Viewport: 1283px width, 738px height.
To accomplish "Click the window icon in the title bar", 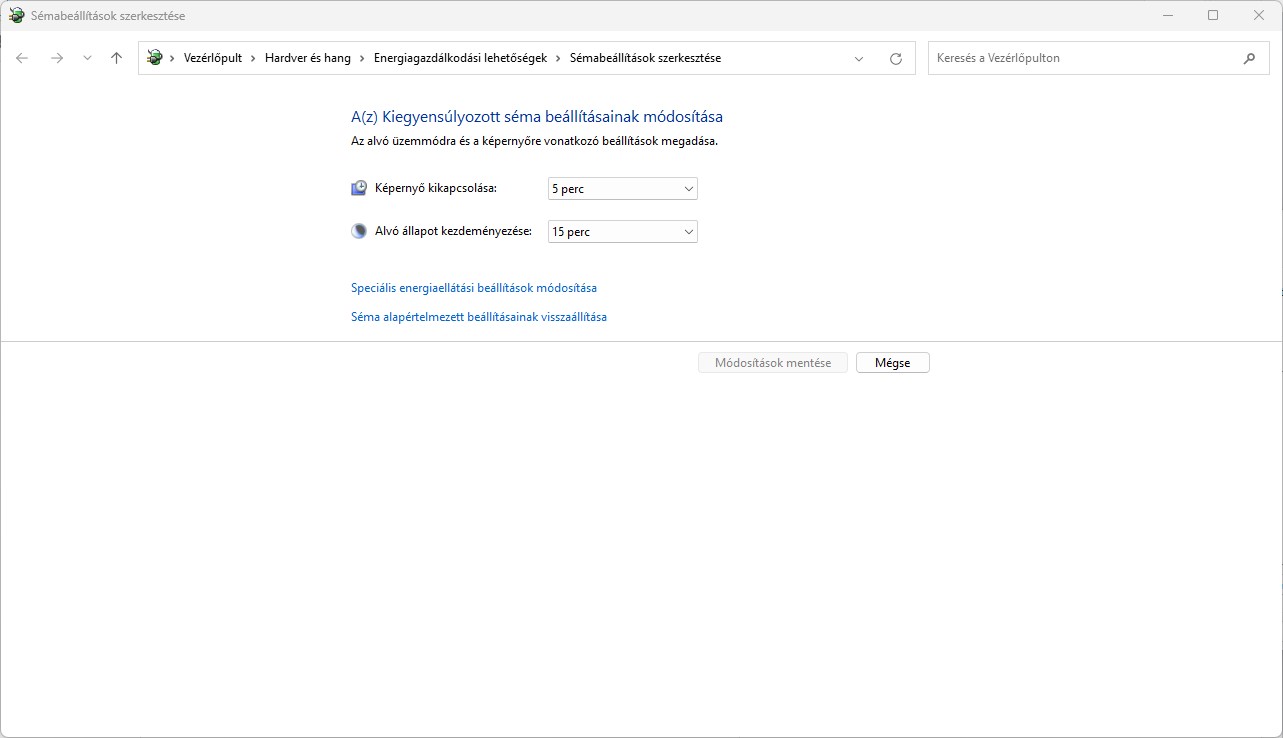I will [x=16, y=16].
